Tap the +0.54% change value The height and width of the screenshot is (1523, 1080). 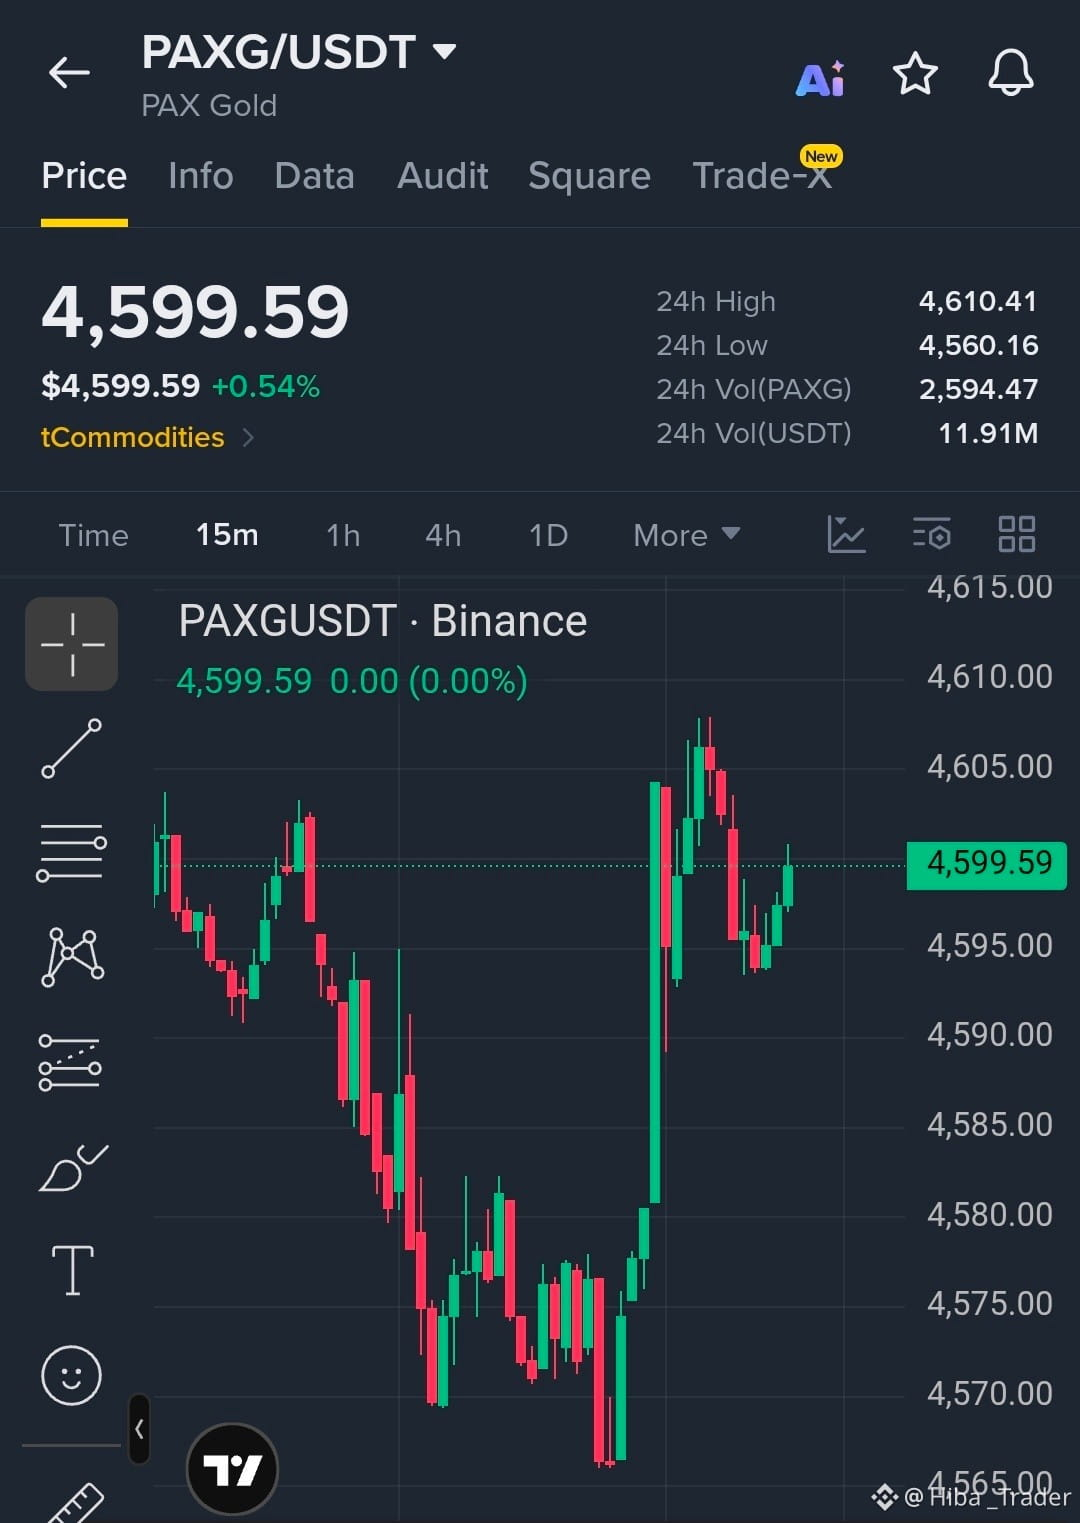tap(266, 386)
